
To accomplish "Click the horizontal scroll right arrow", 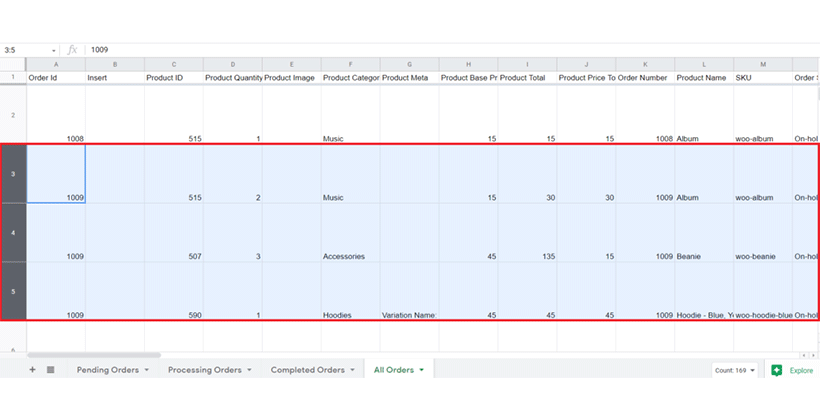I will click(813, 355).
